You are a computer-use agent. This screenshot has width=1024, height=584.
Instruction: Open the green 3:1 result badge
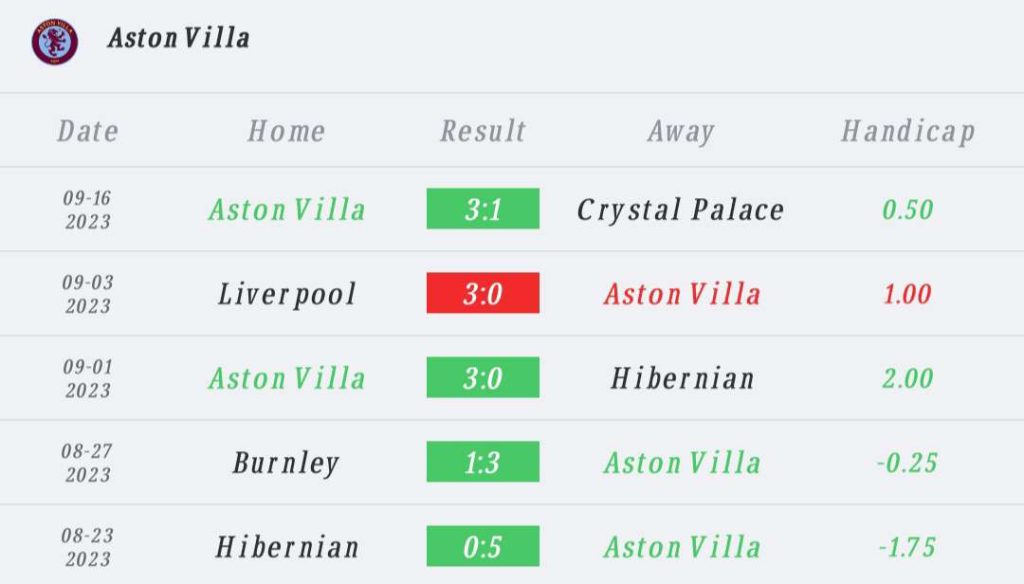pos(483,208)
